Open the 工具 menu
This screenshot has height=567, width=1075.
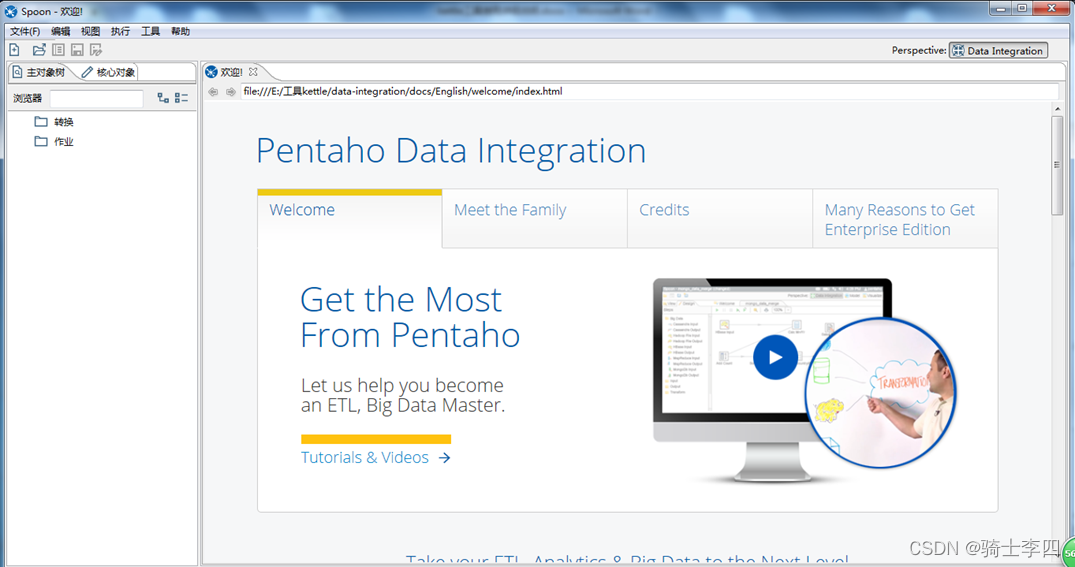[150, 32]
